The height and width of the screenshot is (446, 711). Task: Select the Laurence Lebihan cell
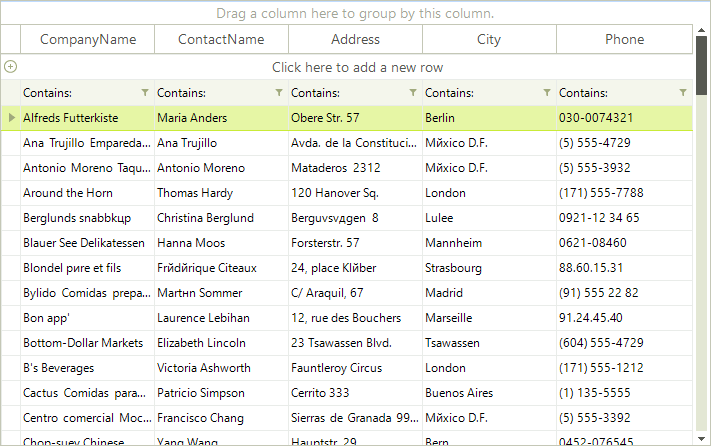(x=221, y=318)
